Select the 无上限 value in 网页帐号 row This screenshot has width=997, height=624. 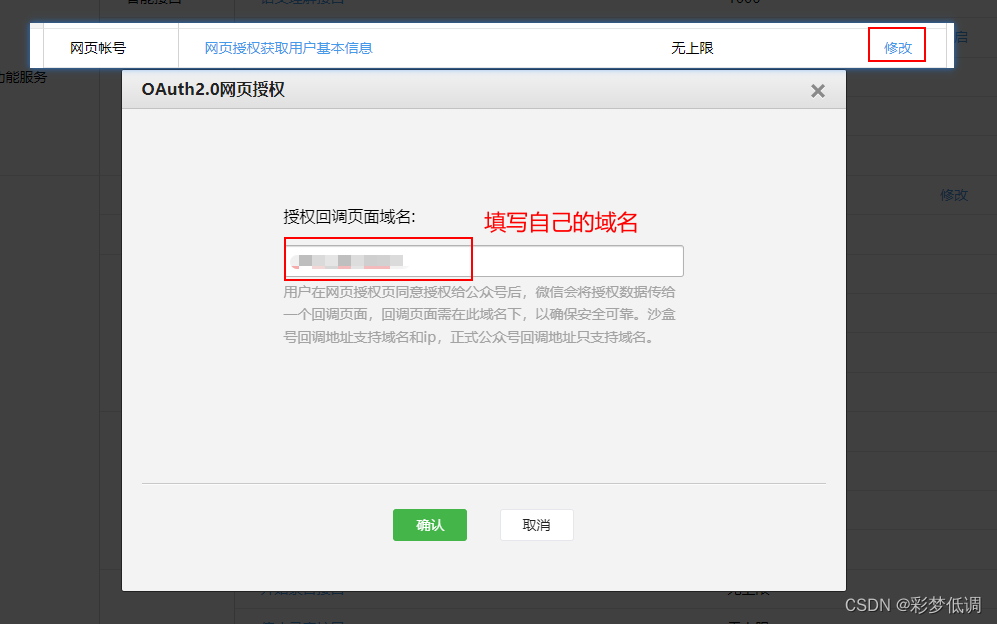click(692, 48)
